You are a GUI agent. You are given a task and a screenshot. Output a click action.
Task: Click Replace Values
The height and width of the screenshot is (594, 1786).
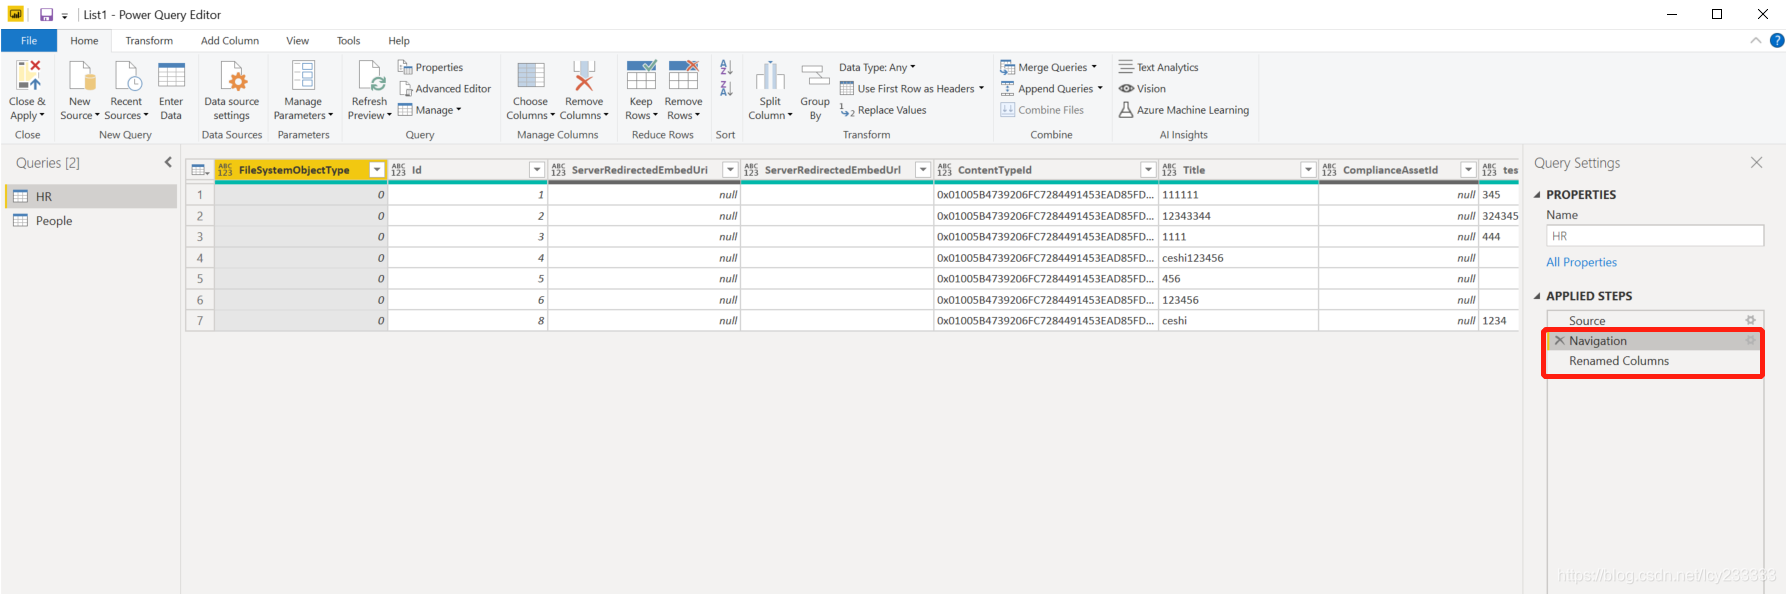point(883,110)
